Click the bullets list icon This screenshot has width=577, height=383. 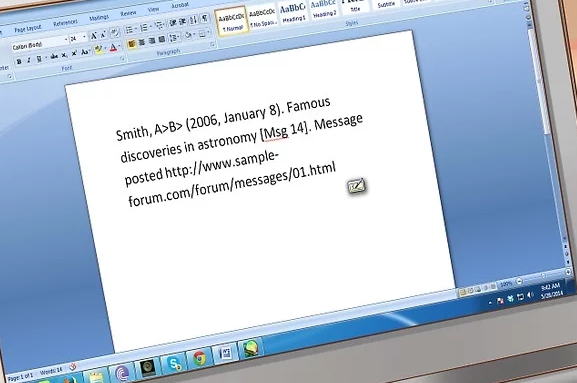[x=129, y=31]
